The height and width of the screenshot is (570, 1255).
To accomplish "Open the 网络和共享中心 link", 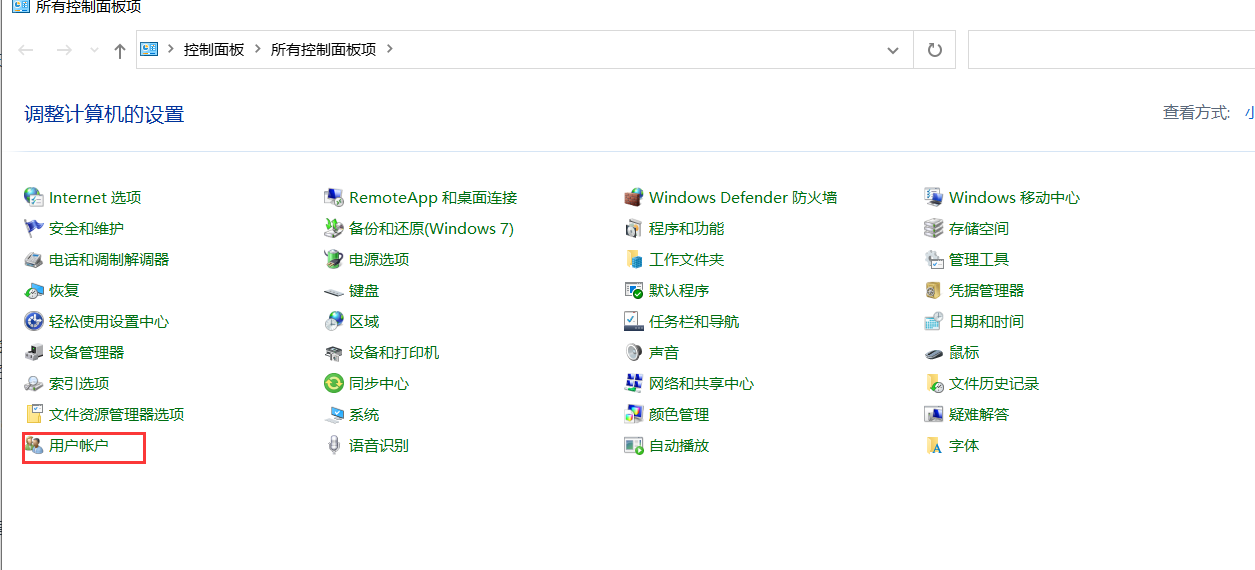I will 701,383.
